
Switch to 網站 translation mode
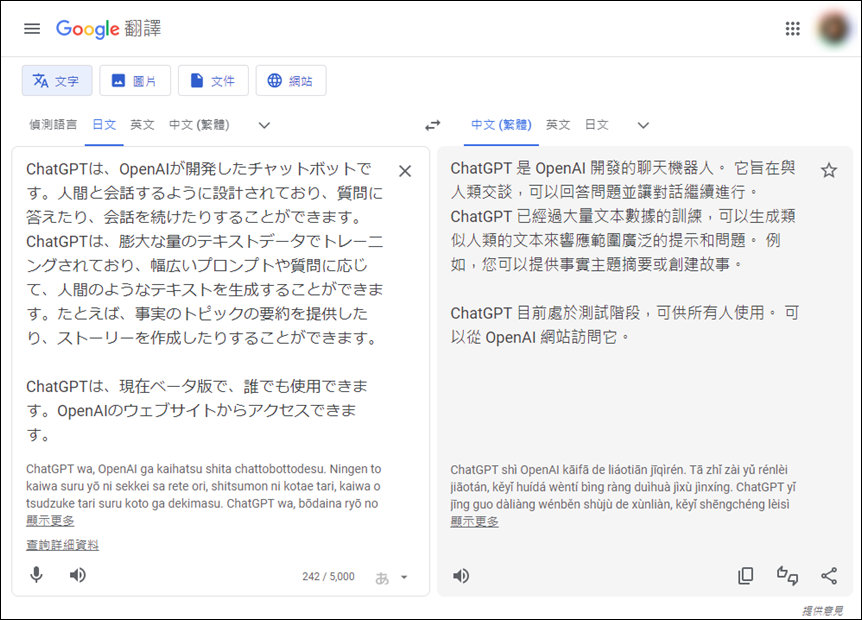(x=291, y=81)
